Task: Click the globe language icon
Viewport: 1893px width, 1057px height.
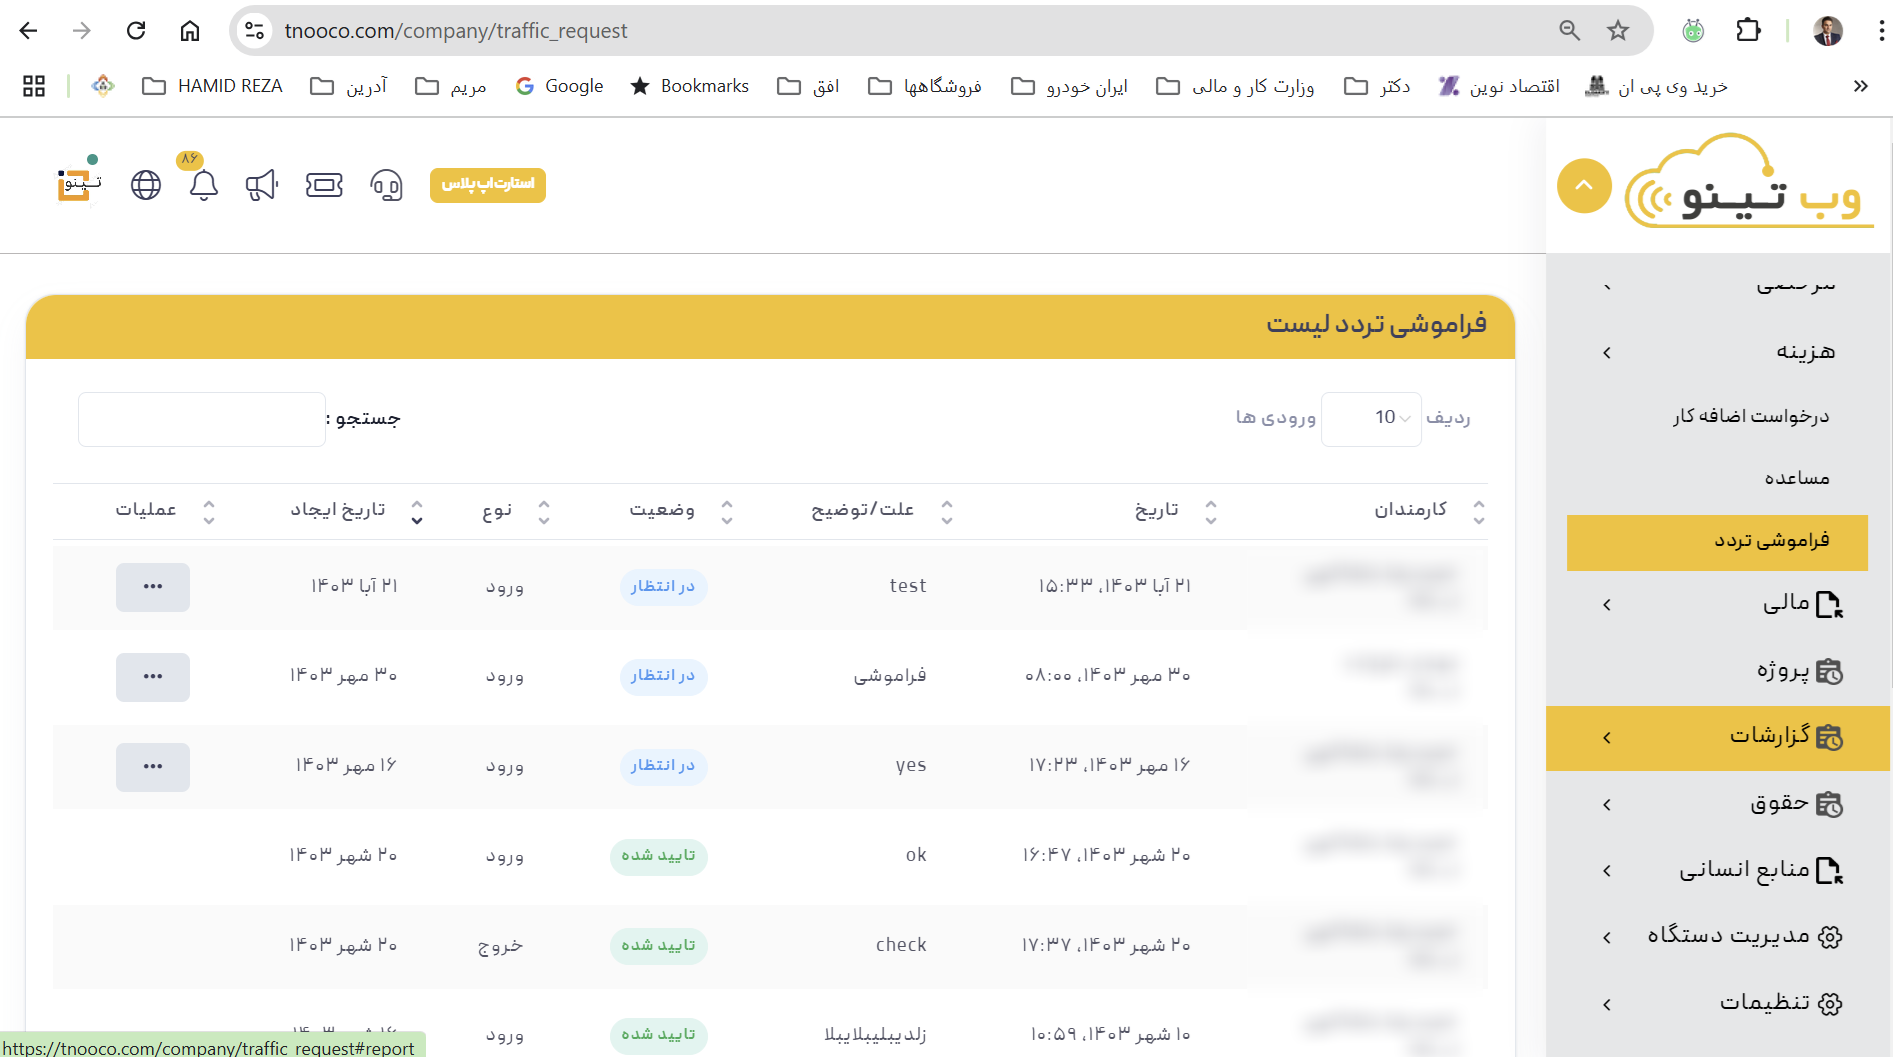Action: click(146, 185)
